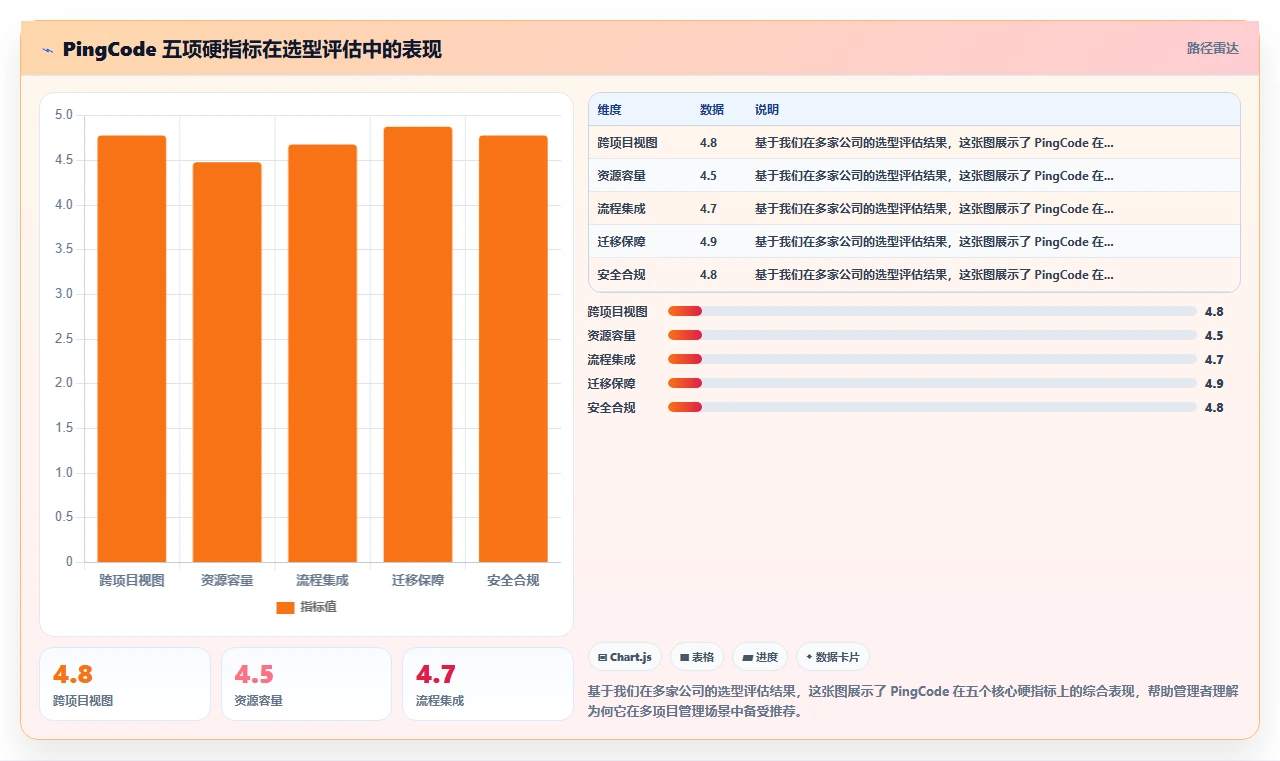Click value 4.7 in table row 流程集成

pyautogui.click(x=709, y=209)
